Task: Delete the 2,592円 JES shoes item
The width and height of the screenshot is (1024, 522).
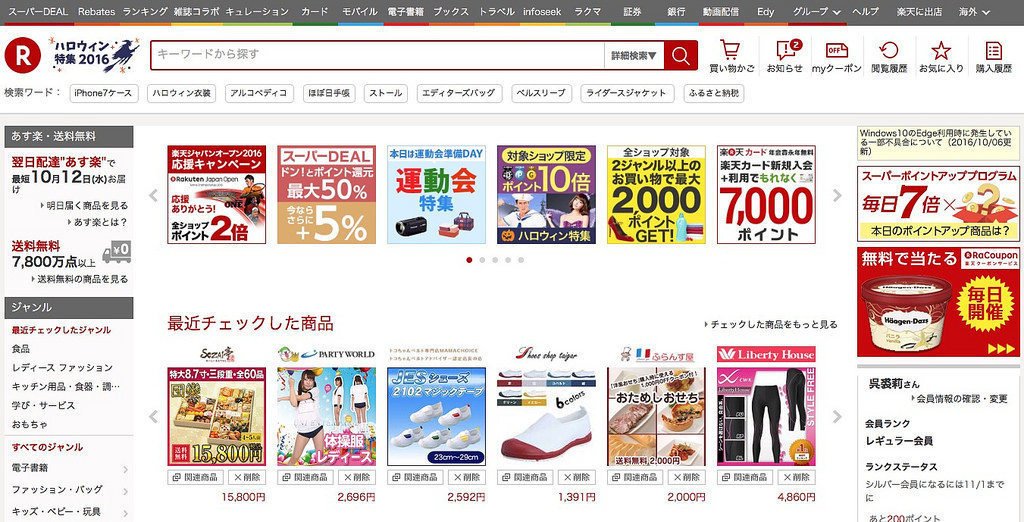Action: coord(467,477)
